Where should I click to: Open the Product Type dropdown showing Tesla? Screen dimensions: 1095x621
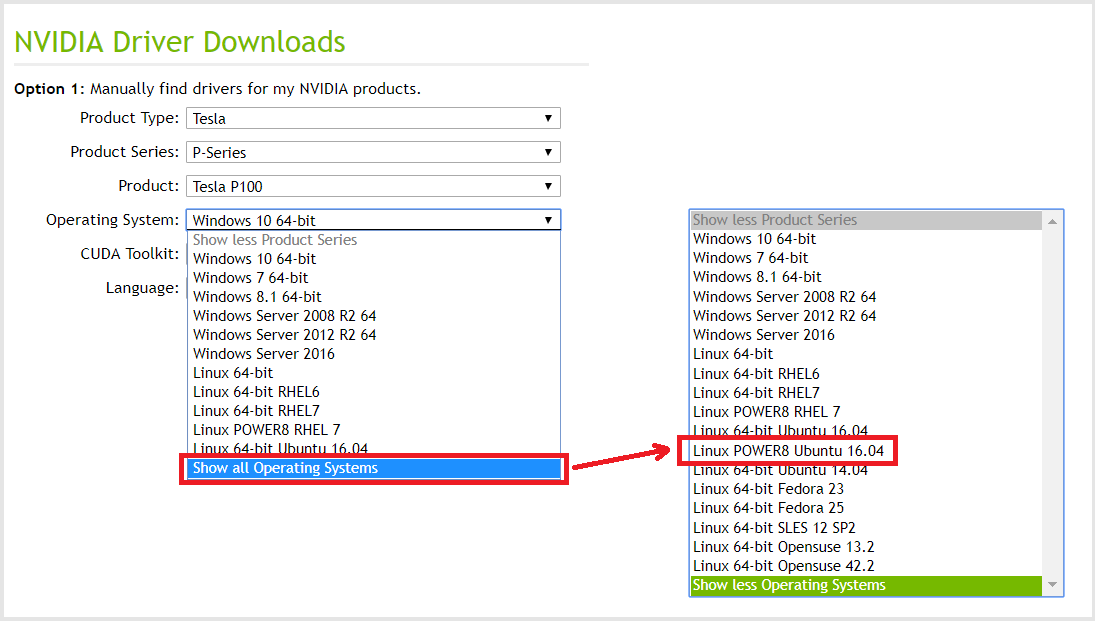click(x=373, y=118)
